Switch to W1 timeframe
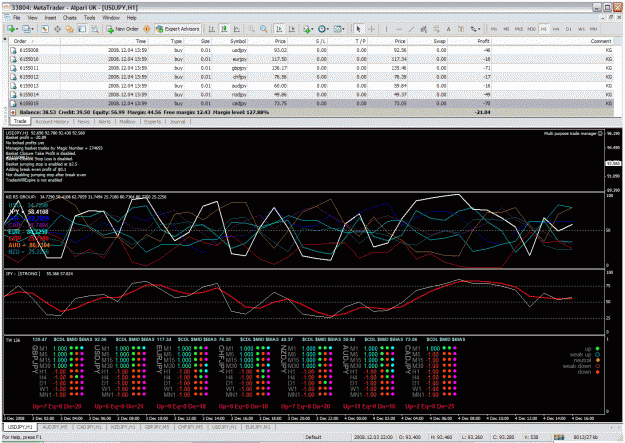 [x=581, y=29]
